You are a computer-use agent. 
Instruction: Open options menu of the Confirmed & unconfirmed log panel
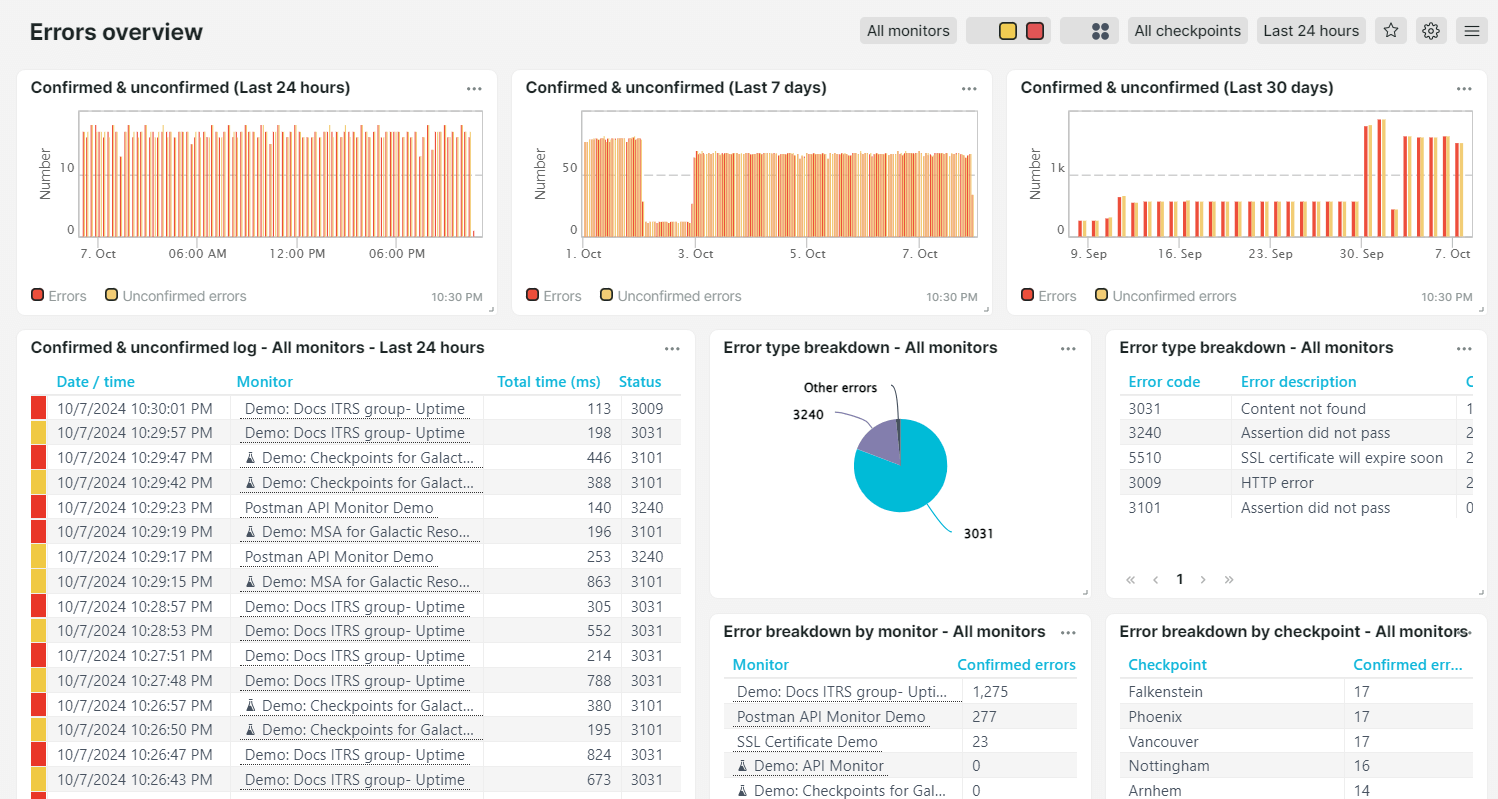672,349
